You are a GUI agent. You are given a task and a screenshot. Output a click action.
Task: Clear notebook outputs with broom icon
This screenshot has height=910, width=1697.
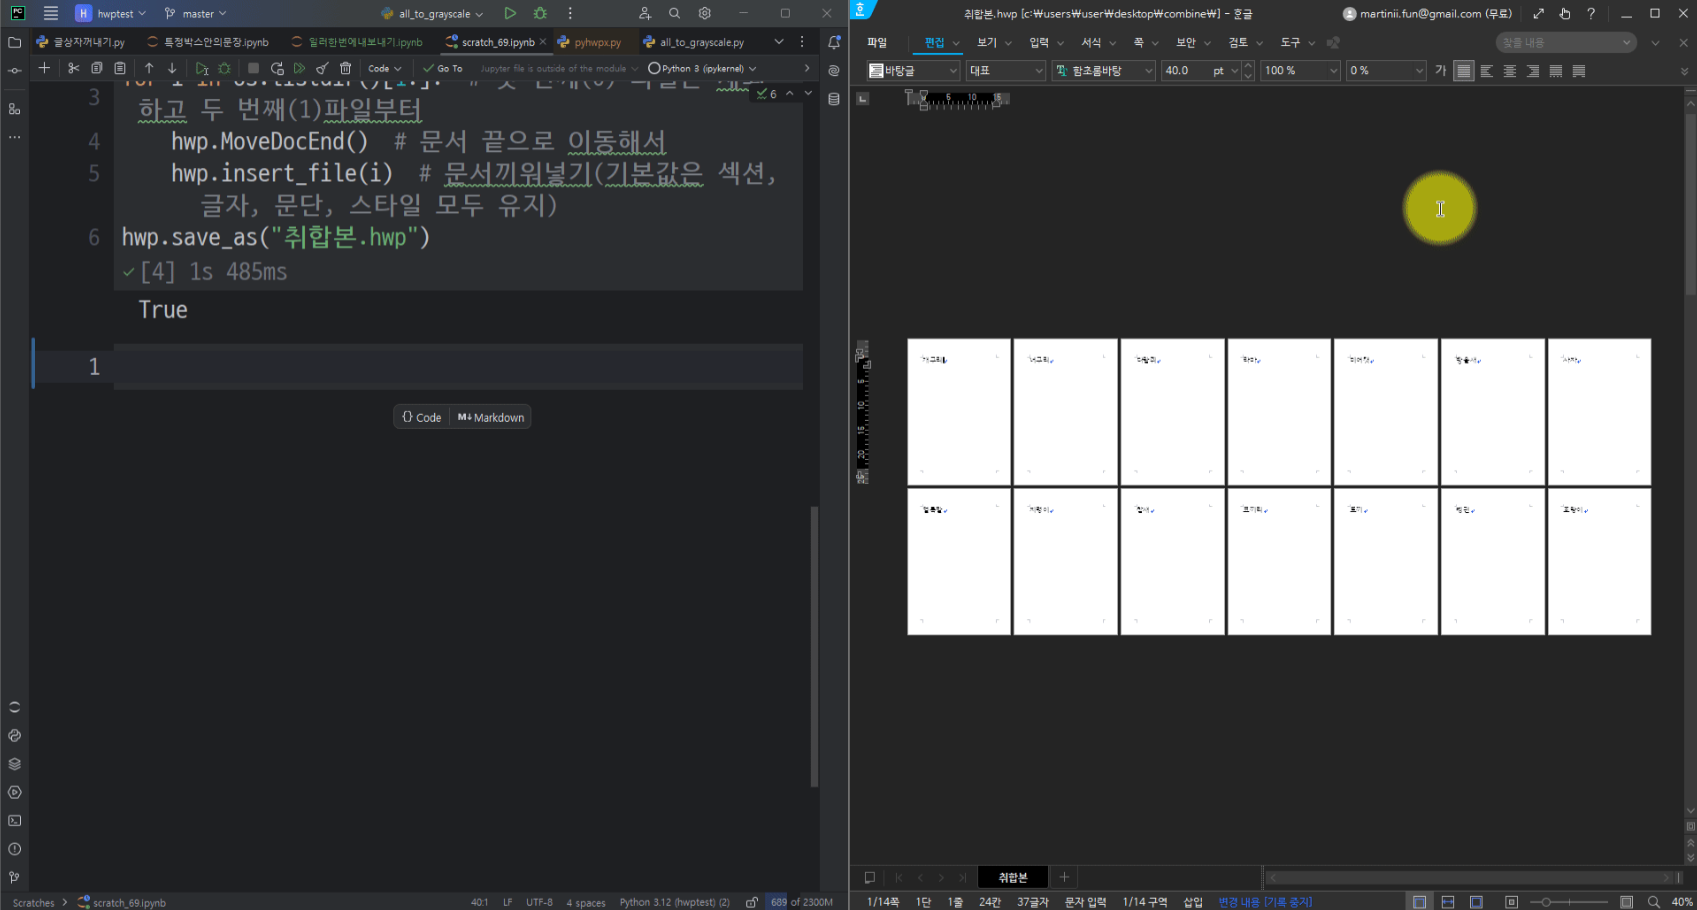click(x=322, y=68)
